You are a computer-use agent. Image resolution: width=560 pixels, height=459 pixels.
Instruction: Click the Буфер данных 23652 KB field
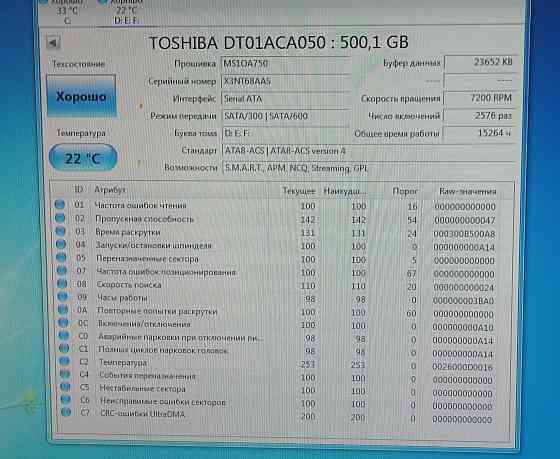click(x=480, y=63)
